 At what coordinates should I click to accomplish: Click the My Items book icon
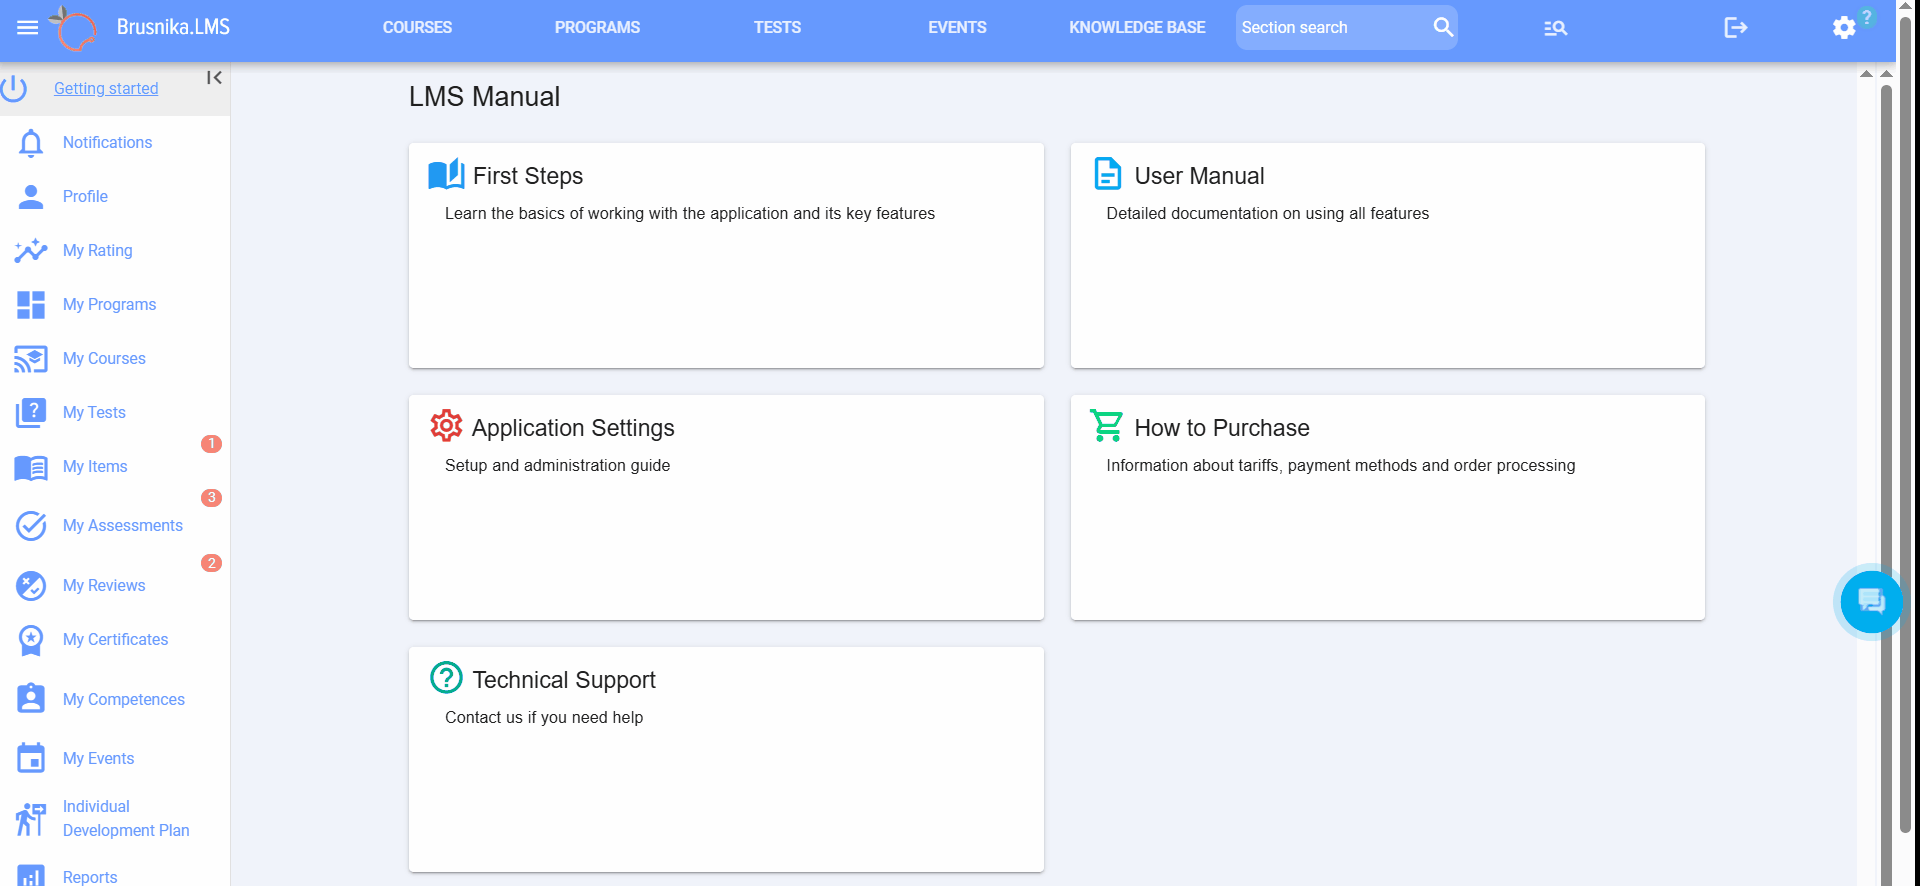[x=31, y=467]
